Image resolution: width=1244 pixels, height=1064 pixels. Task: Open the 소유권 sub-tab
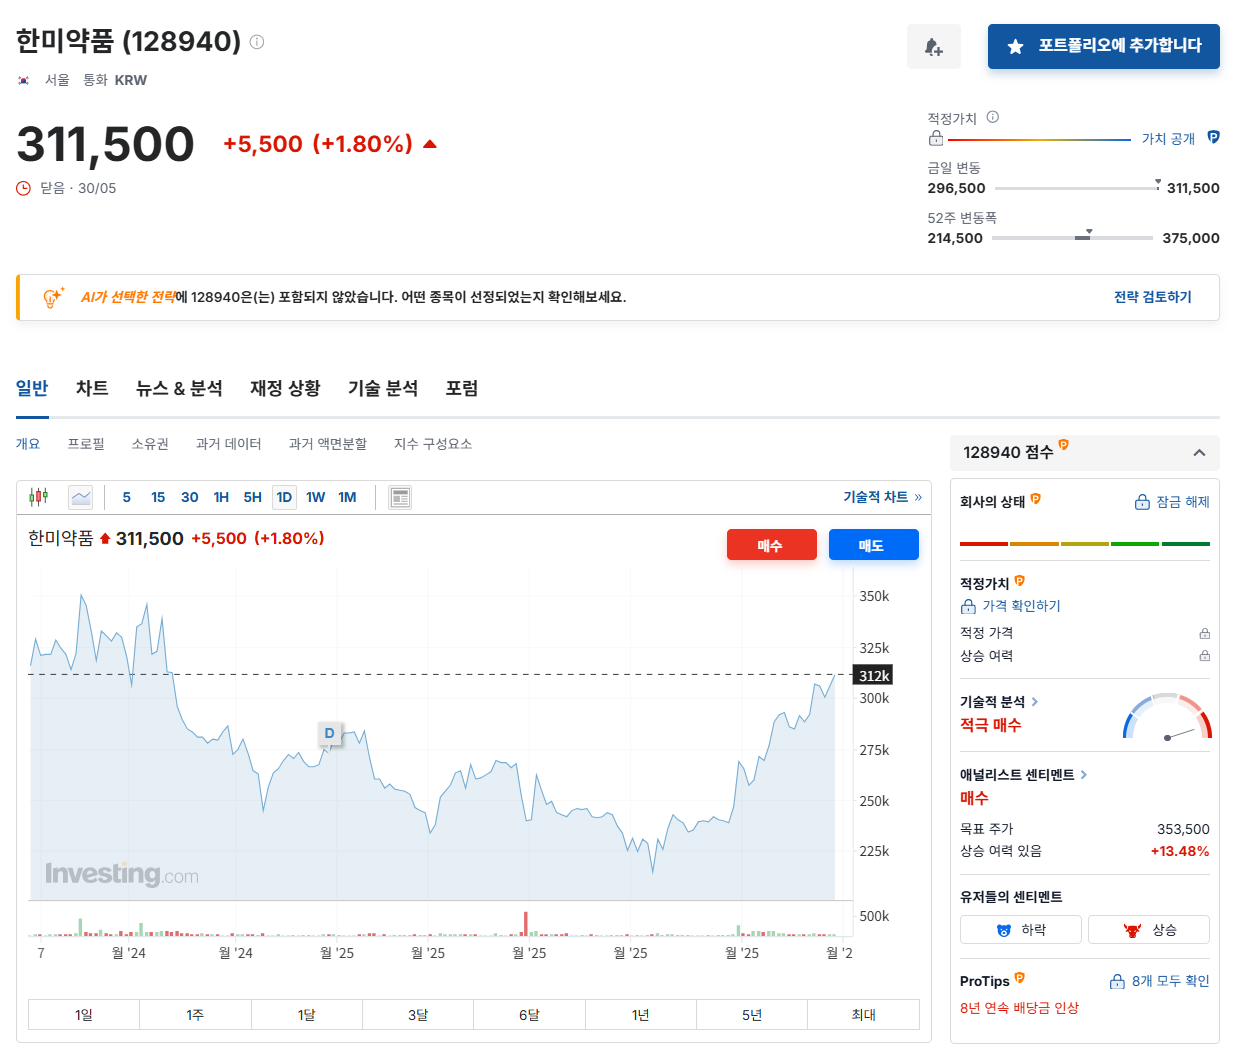click(x=150, y=444)
